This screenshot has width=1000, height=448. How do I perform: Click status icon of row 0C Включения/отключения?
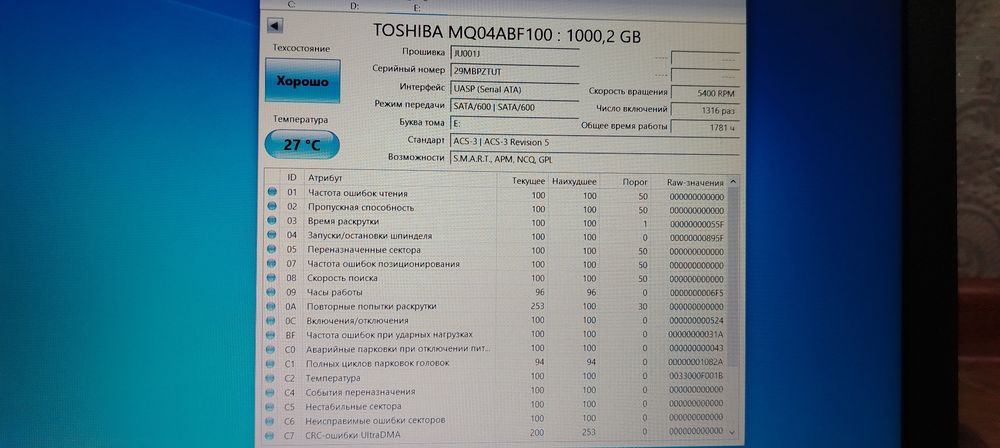pyautogui.click(x=272, y=320)
